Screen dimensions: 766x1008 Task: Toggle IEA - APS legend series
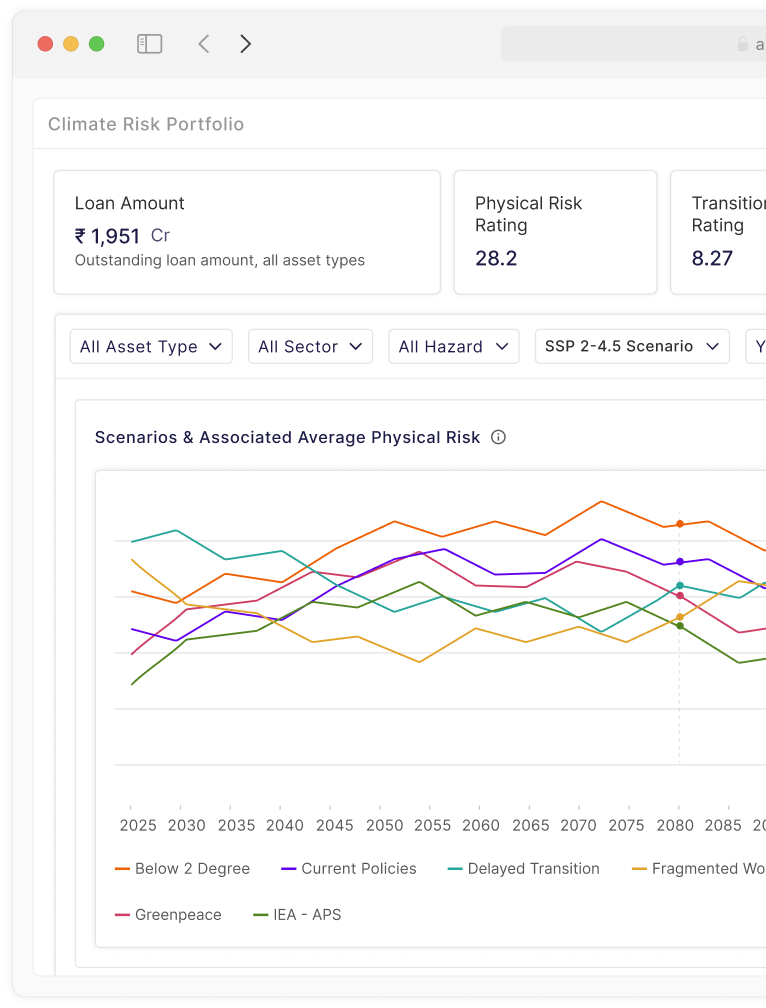[x=298, y=915]
